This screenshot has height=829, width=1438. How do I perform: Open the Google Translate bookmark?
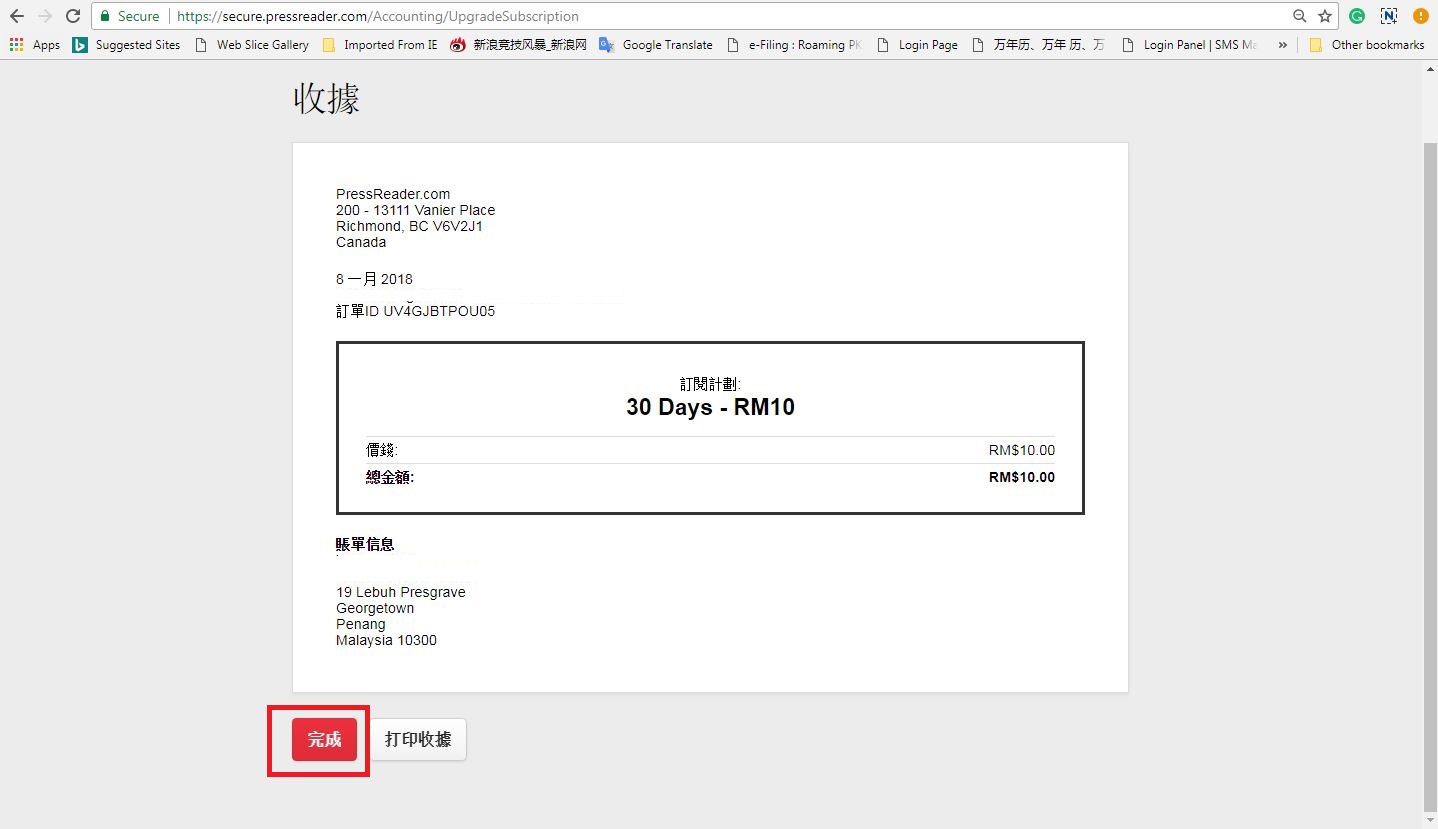(656, 45)
